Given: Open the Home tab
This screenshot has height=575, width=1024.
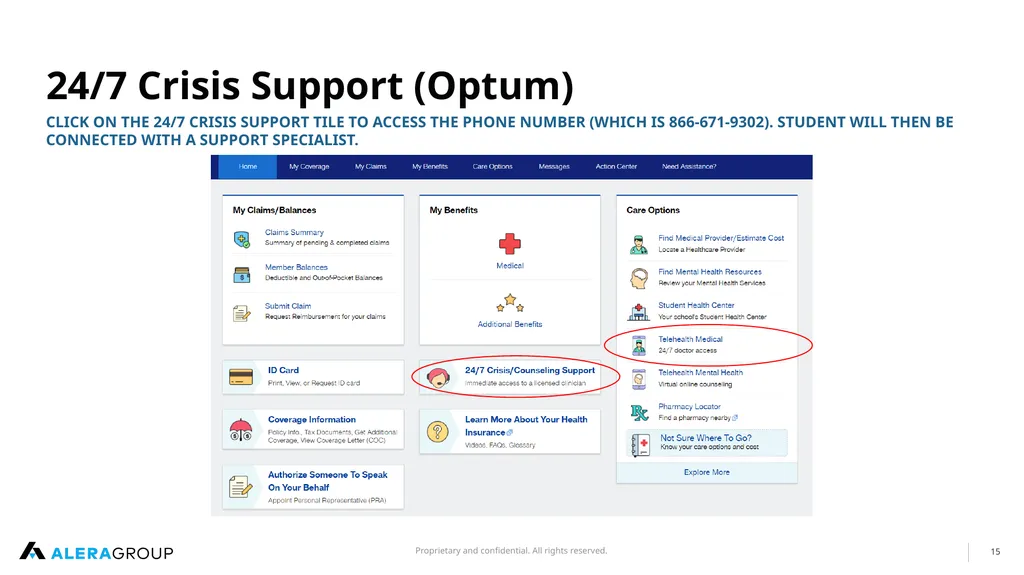Looking at the screenshot, I should [248, 167].
